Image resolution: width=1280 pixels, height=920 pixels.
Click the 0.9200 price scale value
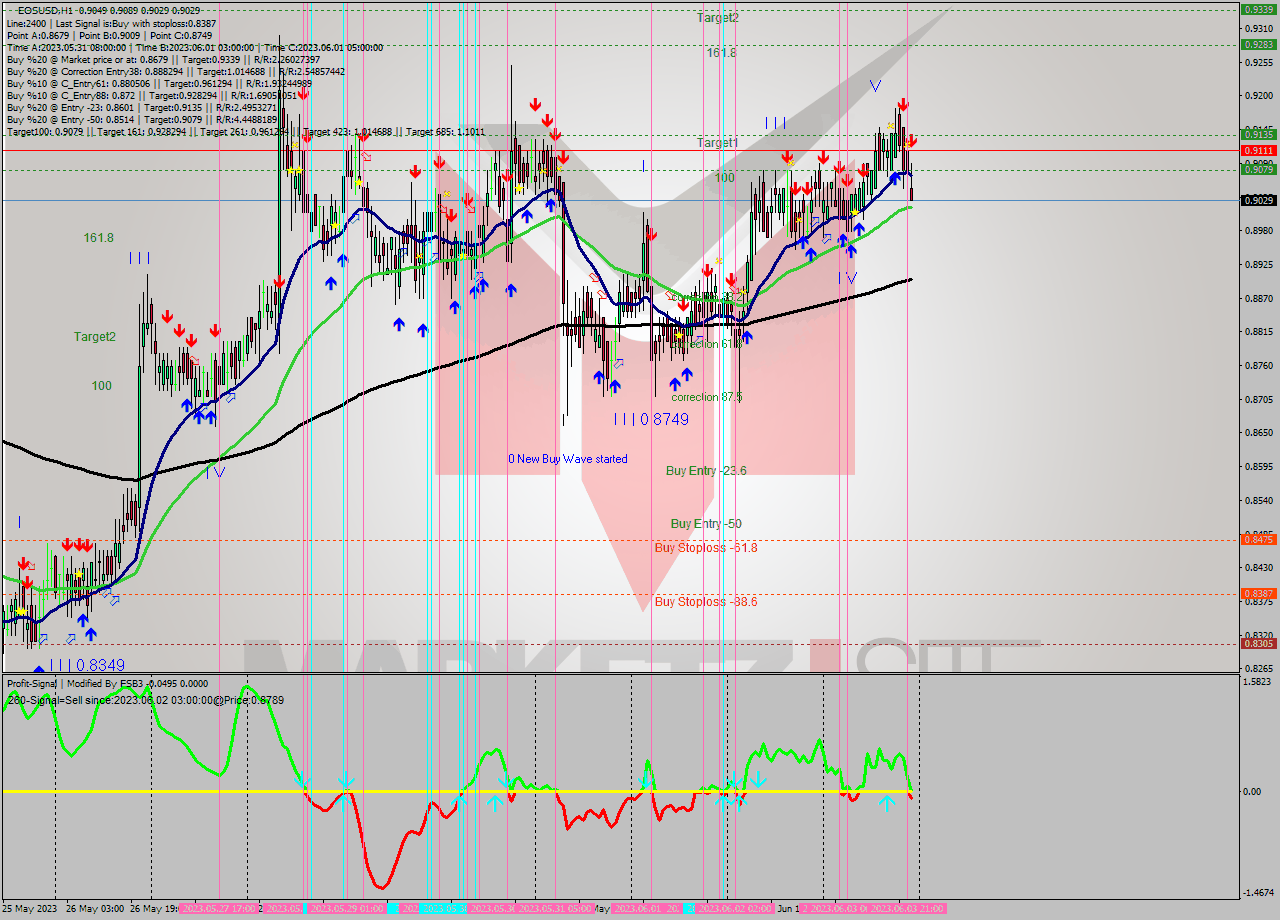pos(1258,96)
